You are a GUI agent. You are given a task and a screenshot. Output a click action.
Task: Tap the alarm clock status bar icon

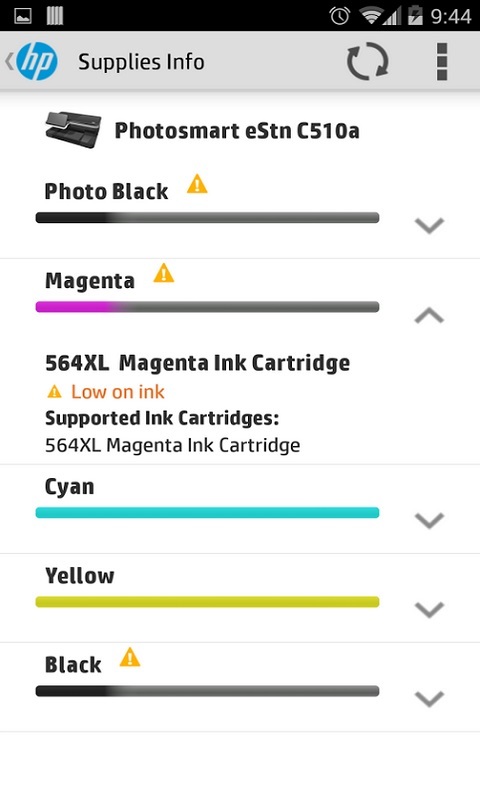(x=339, y=16)
